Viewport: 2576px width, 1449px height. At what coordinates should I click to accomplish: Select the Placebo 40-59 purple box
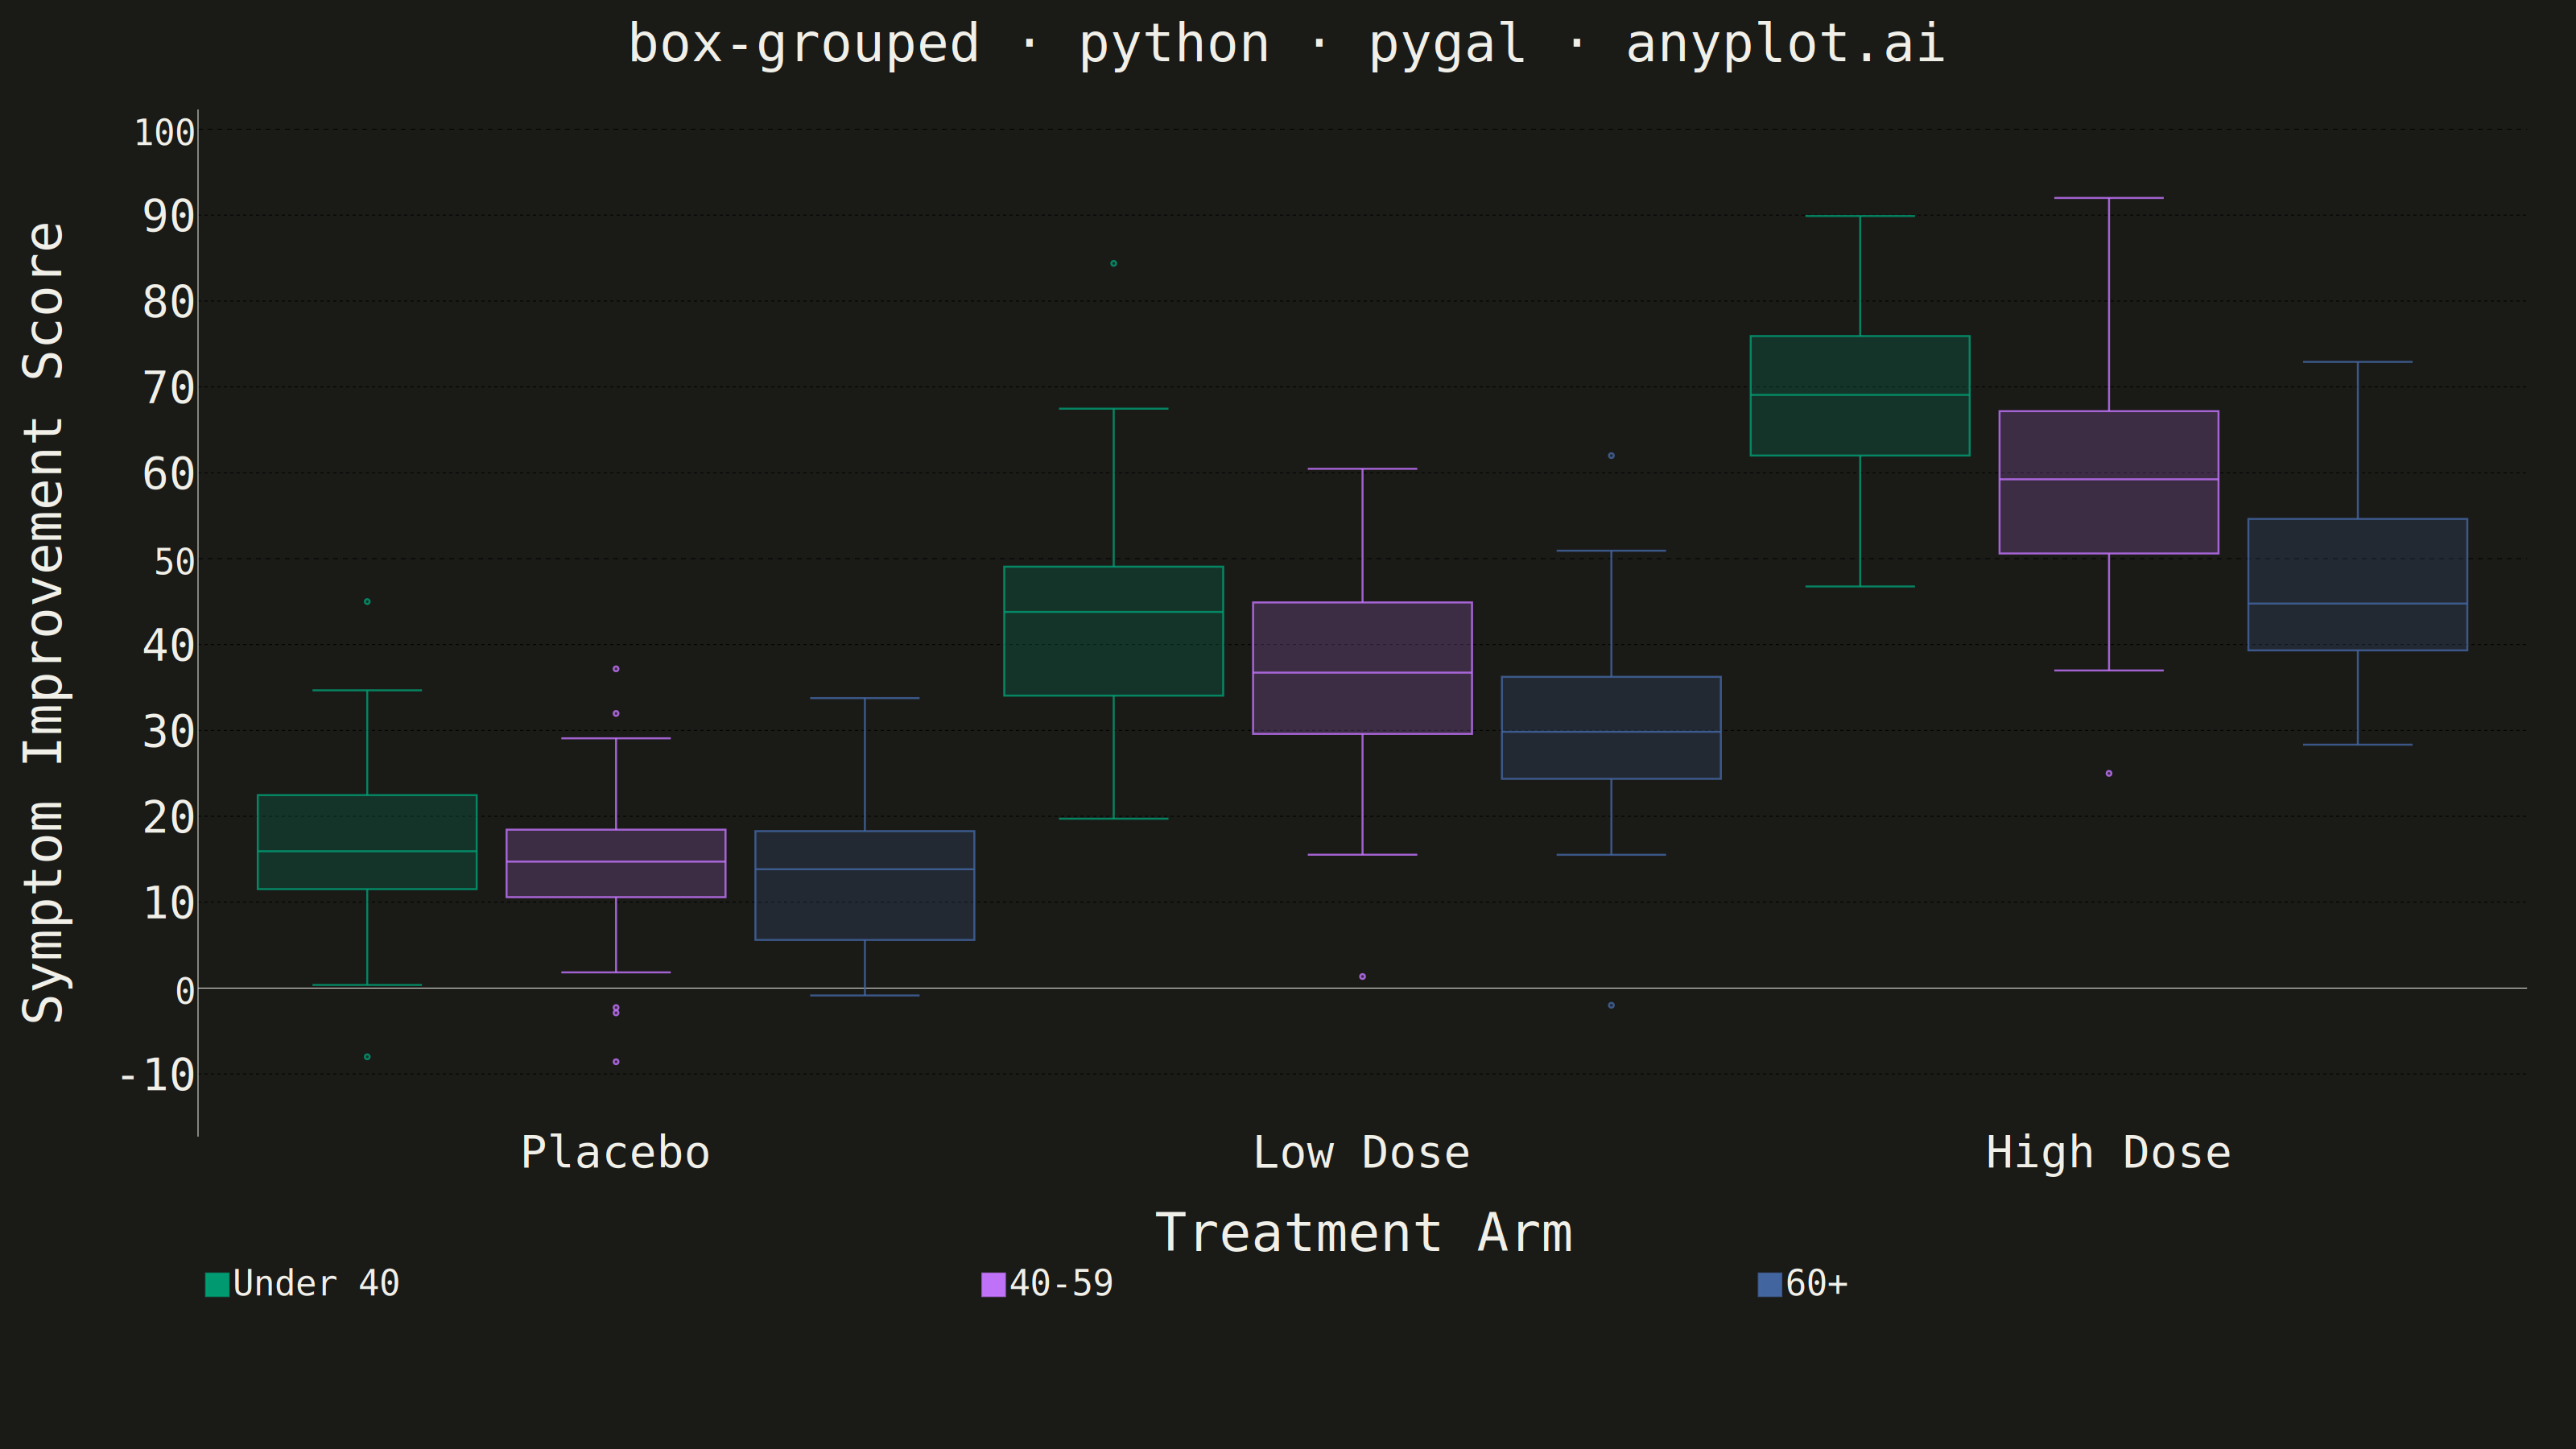pyautogui.click(x=616, y=863)
